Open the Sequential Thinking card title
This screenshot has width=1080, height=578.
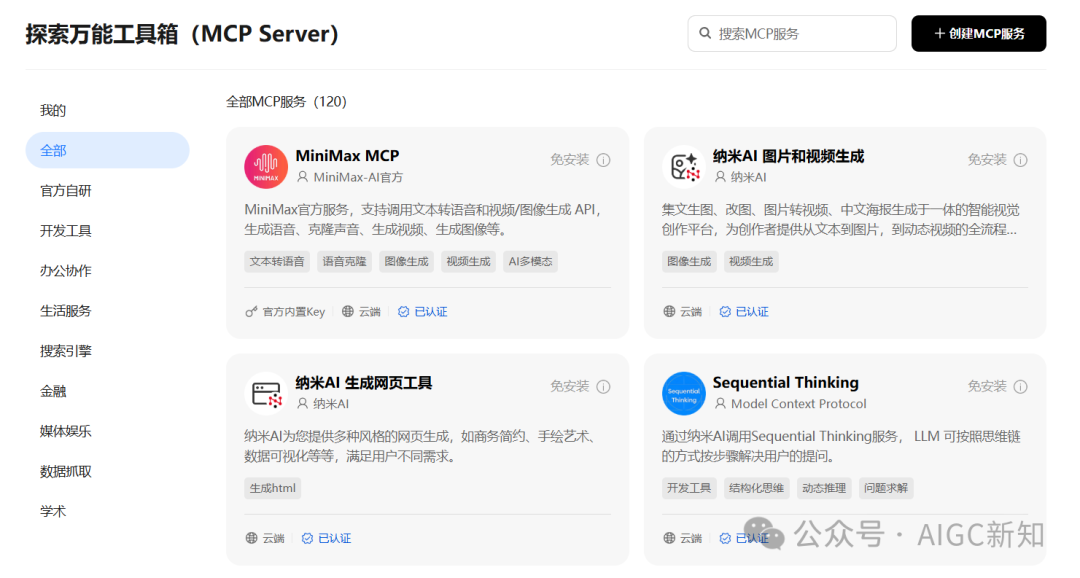pos(786,382)
